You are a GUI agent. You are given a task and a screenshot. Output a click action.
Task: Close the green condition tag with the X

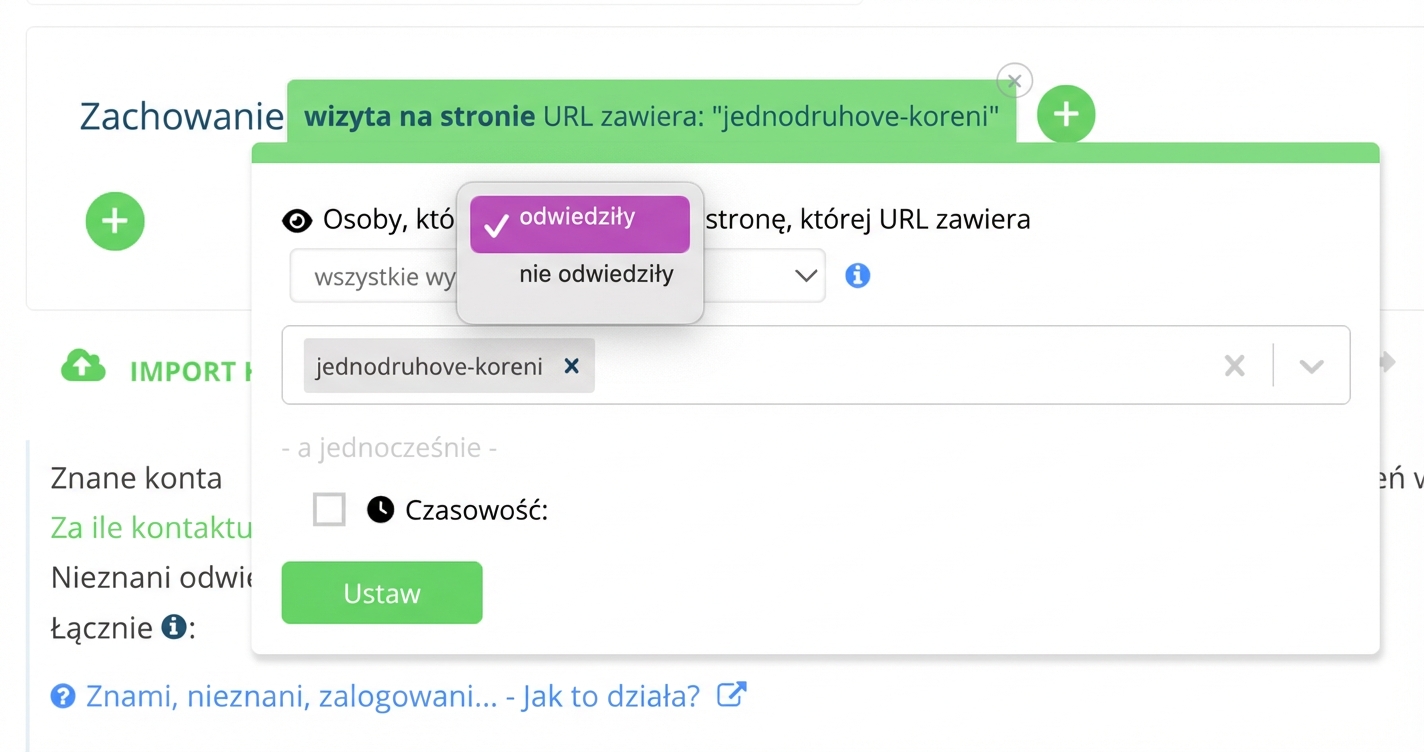[1014, 81]
